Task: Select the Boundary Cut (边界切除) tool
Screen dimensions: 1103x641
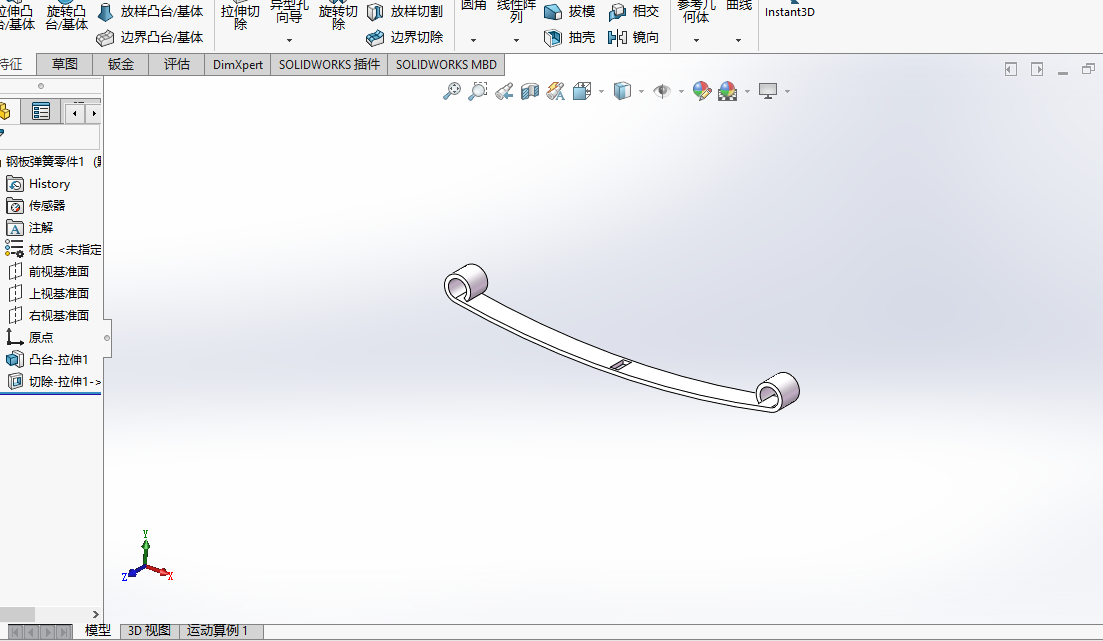Action: (406, 37)
